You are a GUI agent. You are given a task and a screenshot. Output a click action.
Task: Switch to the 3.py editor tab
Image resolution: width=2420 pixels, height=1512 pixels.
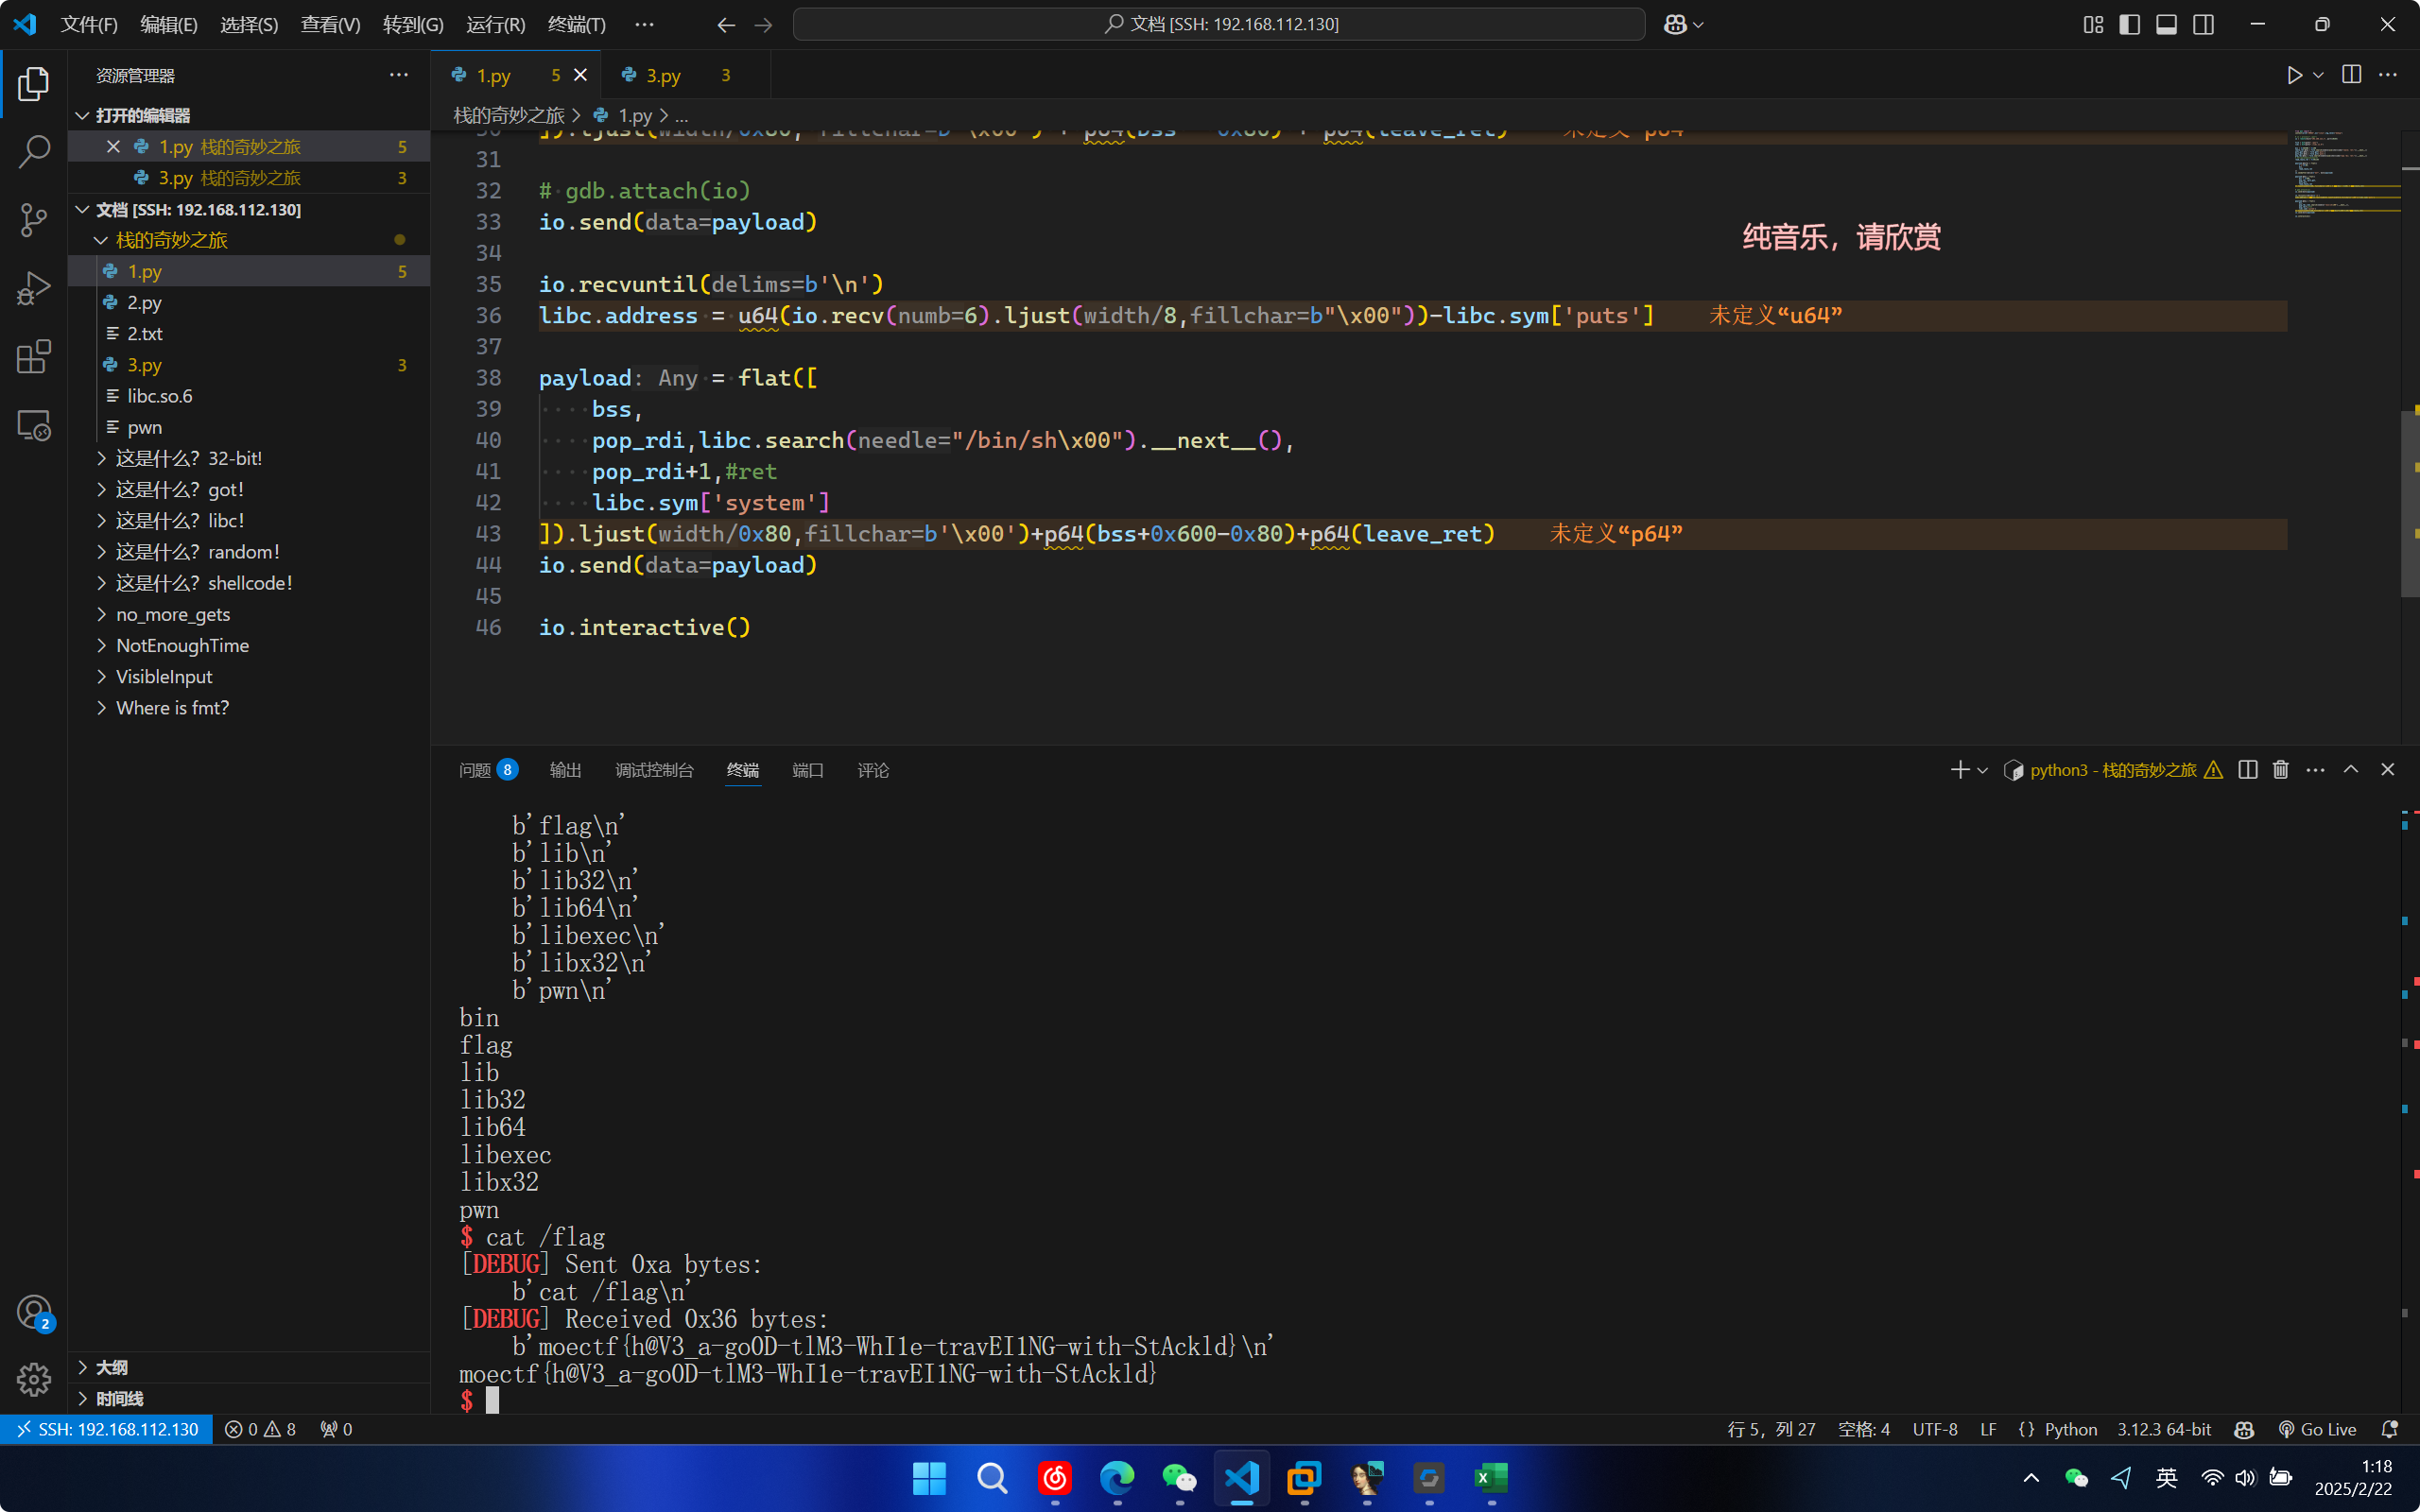[x=663, y=75]
